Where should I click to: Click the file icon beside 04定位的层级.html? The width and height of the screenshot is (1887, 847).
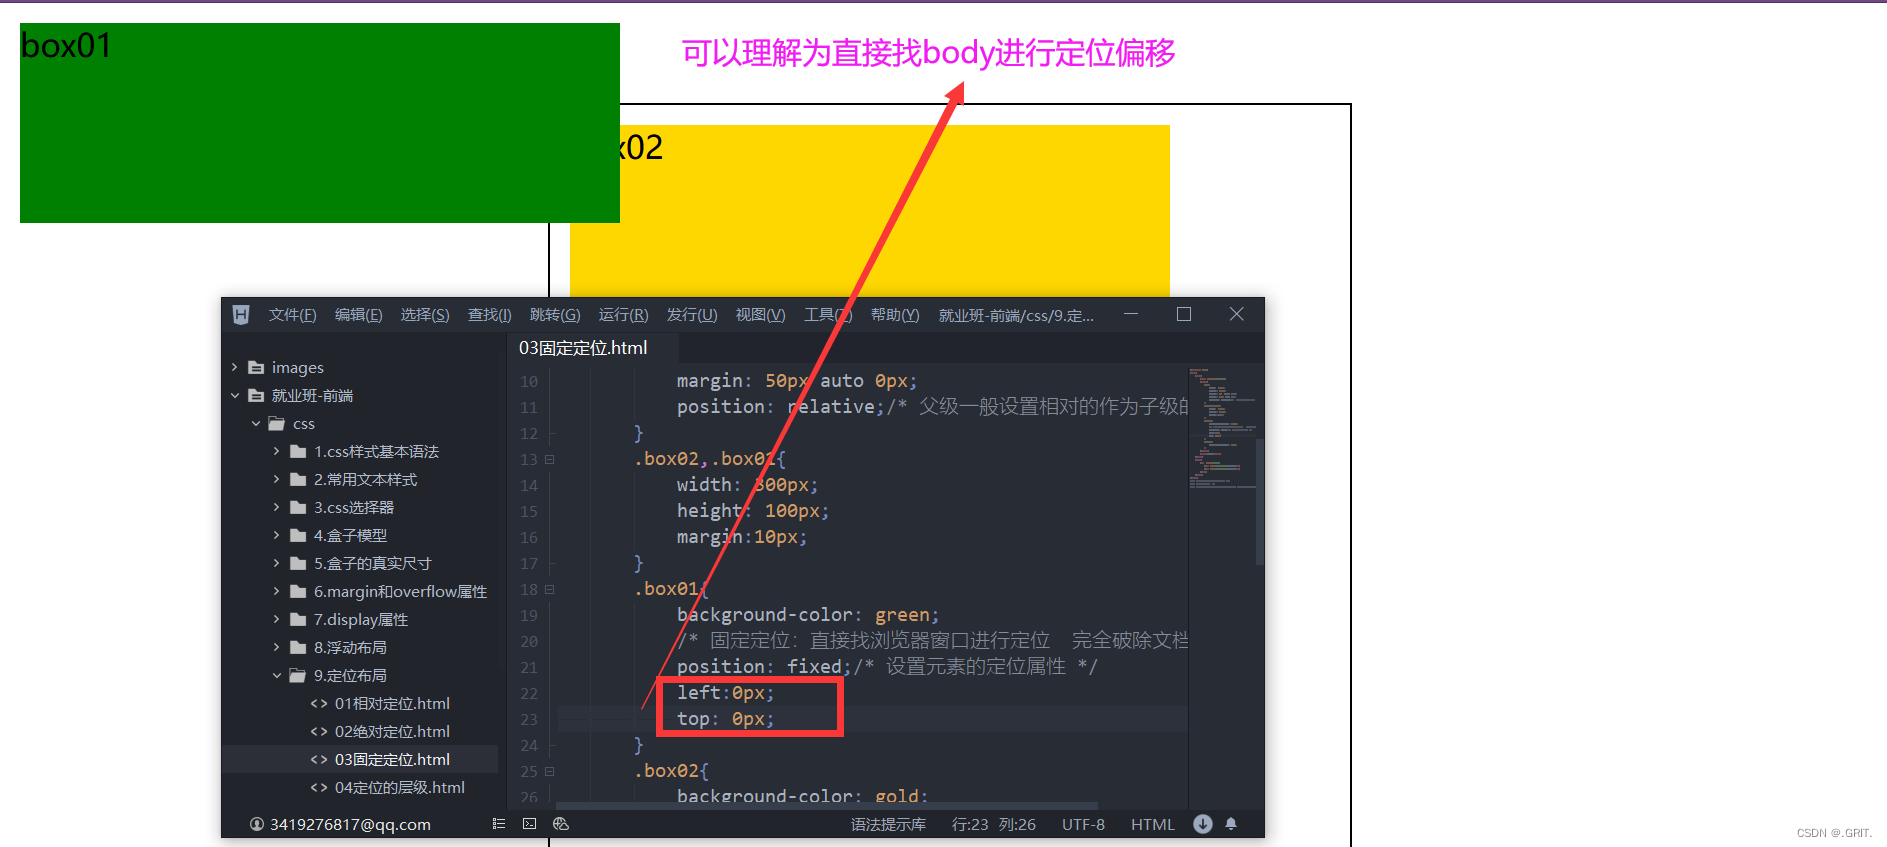[319, 788]
